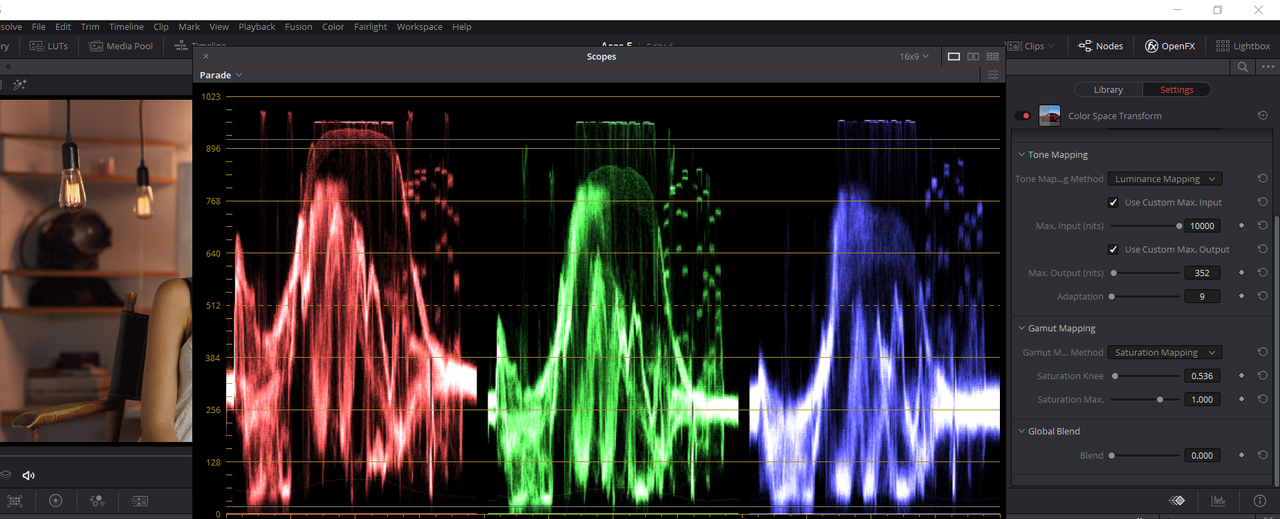
Task: Click the Adaptation slider
Action: (1145, 296)
